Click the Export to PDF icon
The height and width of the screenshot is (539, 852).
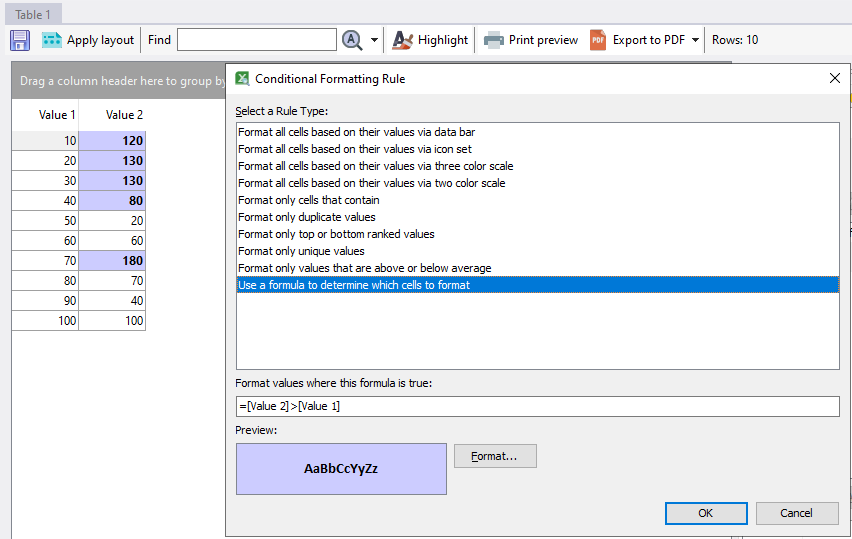pyautogui.click(x=598, y=40)
